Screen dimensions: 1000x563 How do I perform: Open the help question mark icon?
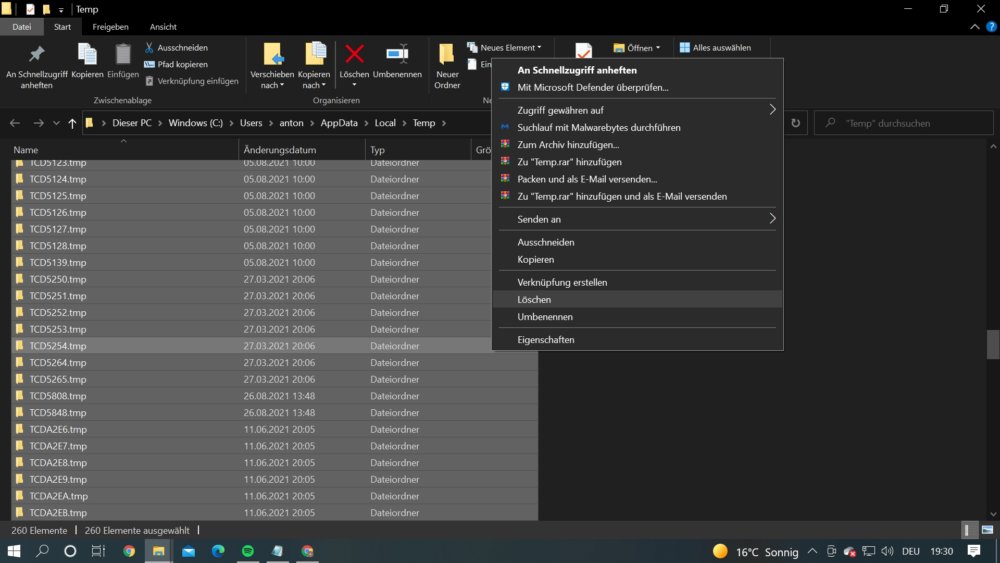(x=991, y=27)
